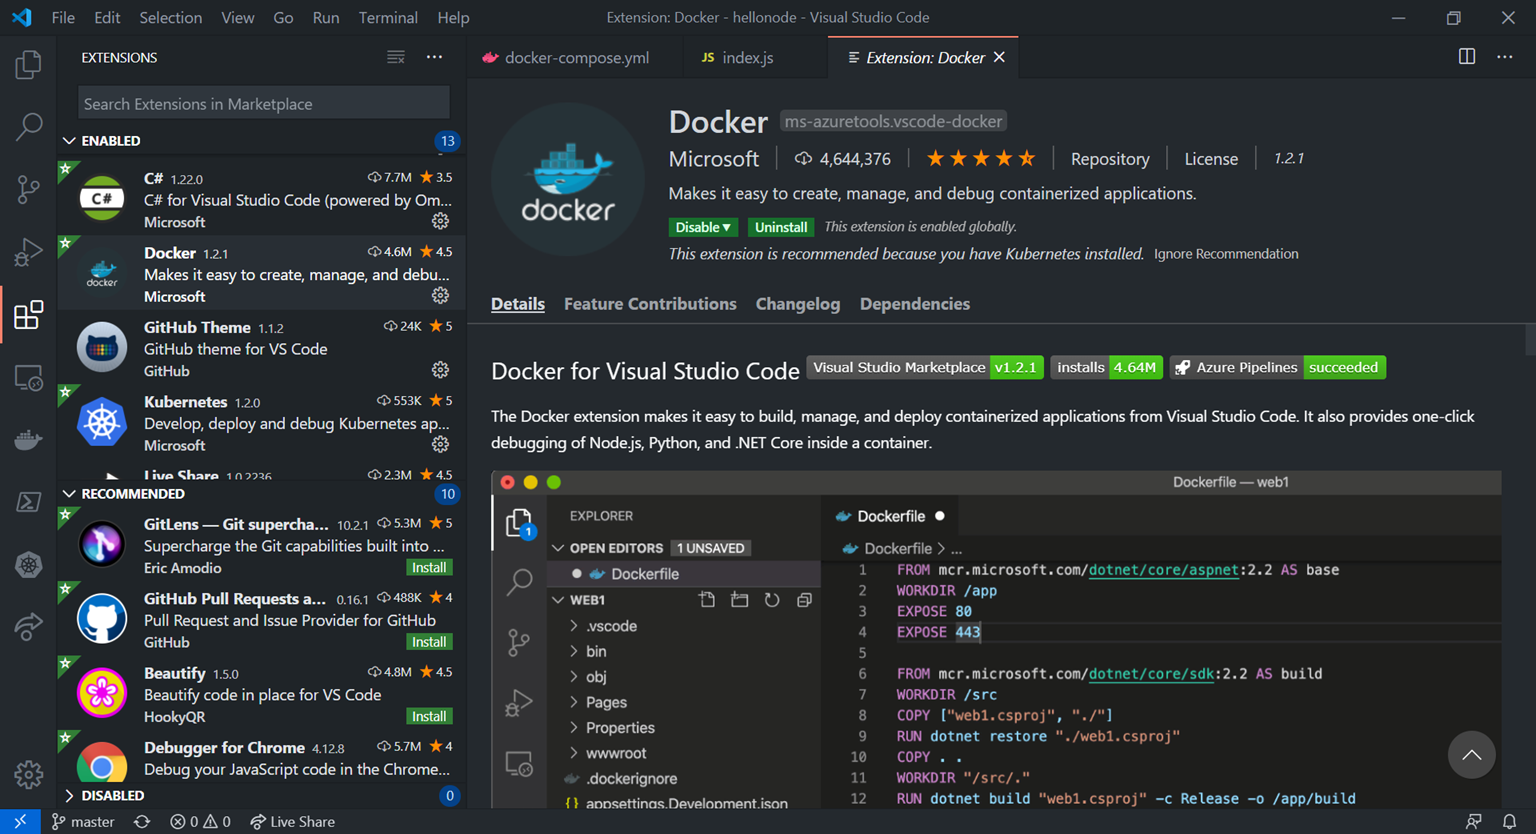
Task: Open the Terminal menu
Action: click(388, 18)
